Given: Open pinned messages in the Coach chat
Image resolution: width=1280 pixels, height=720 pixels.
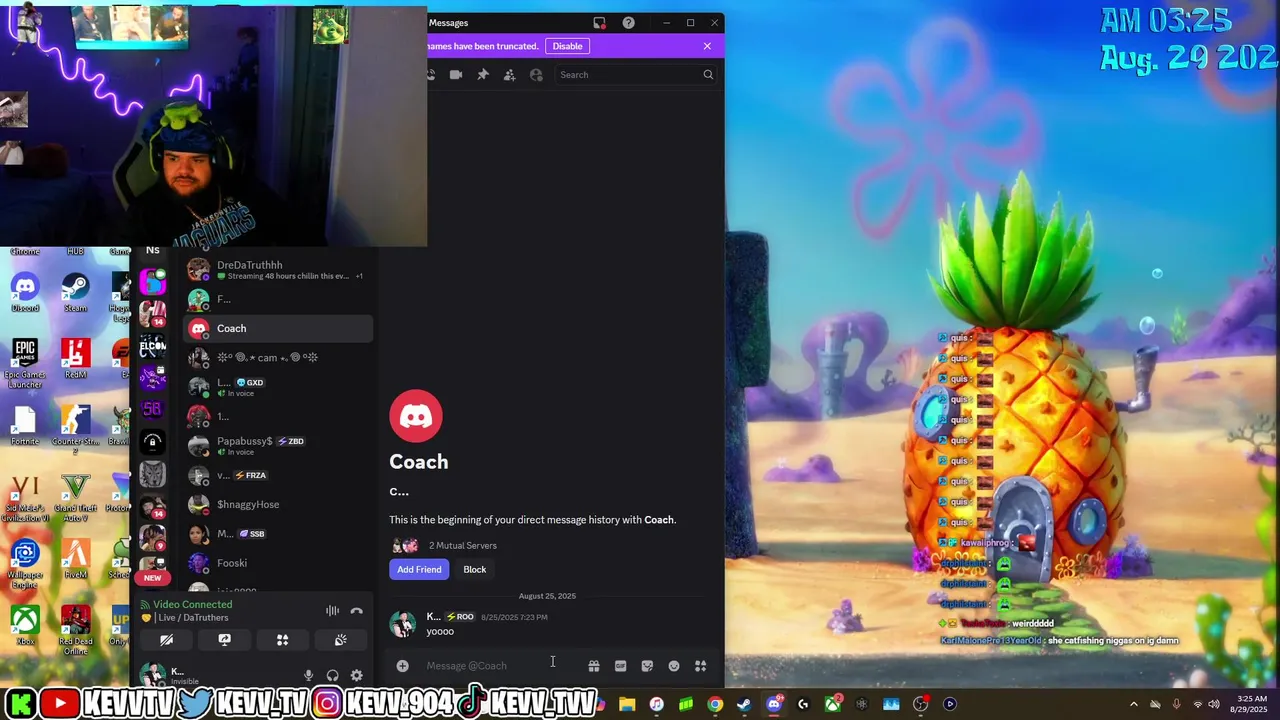Looking at the screenshot, I should click(x=483, y=75).
